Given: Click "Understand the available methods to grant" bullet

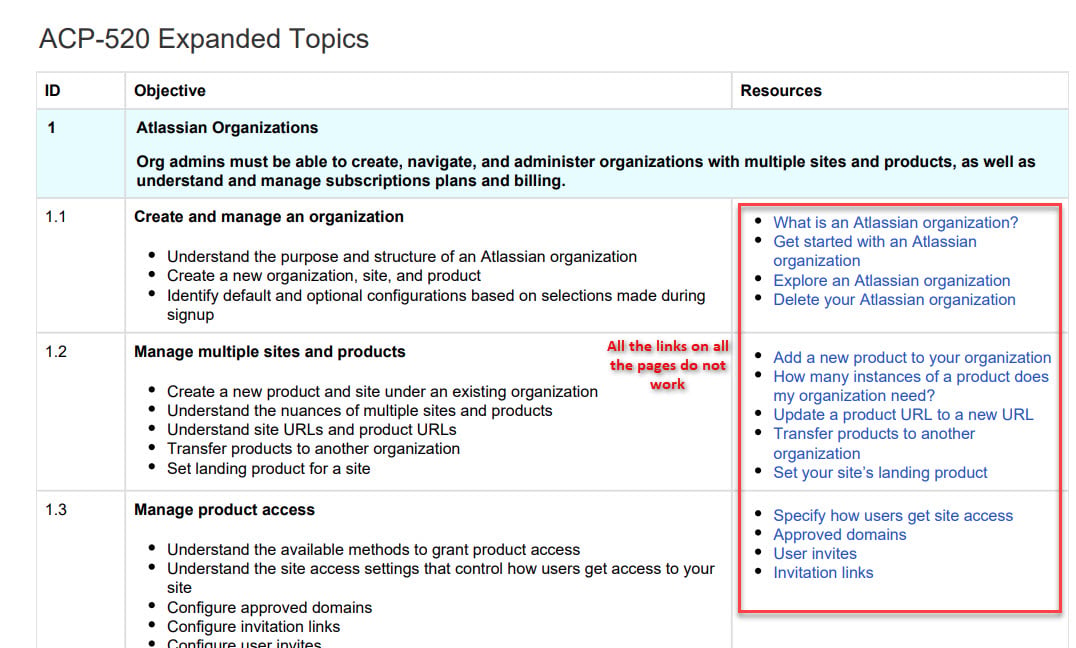Looking at the screenshot, I should 373,550.
